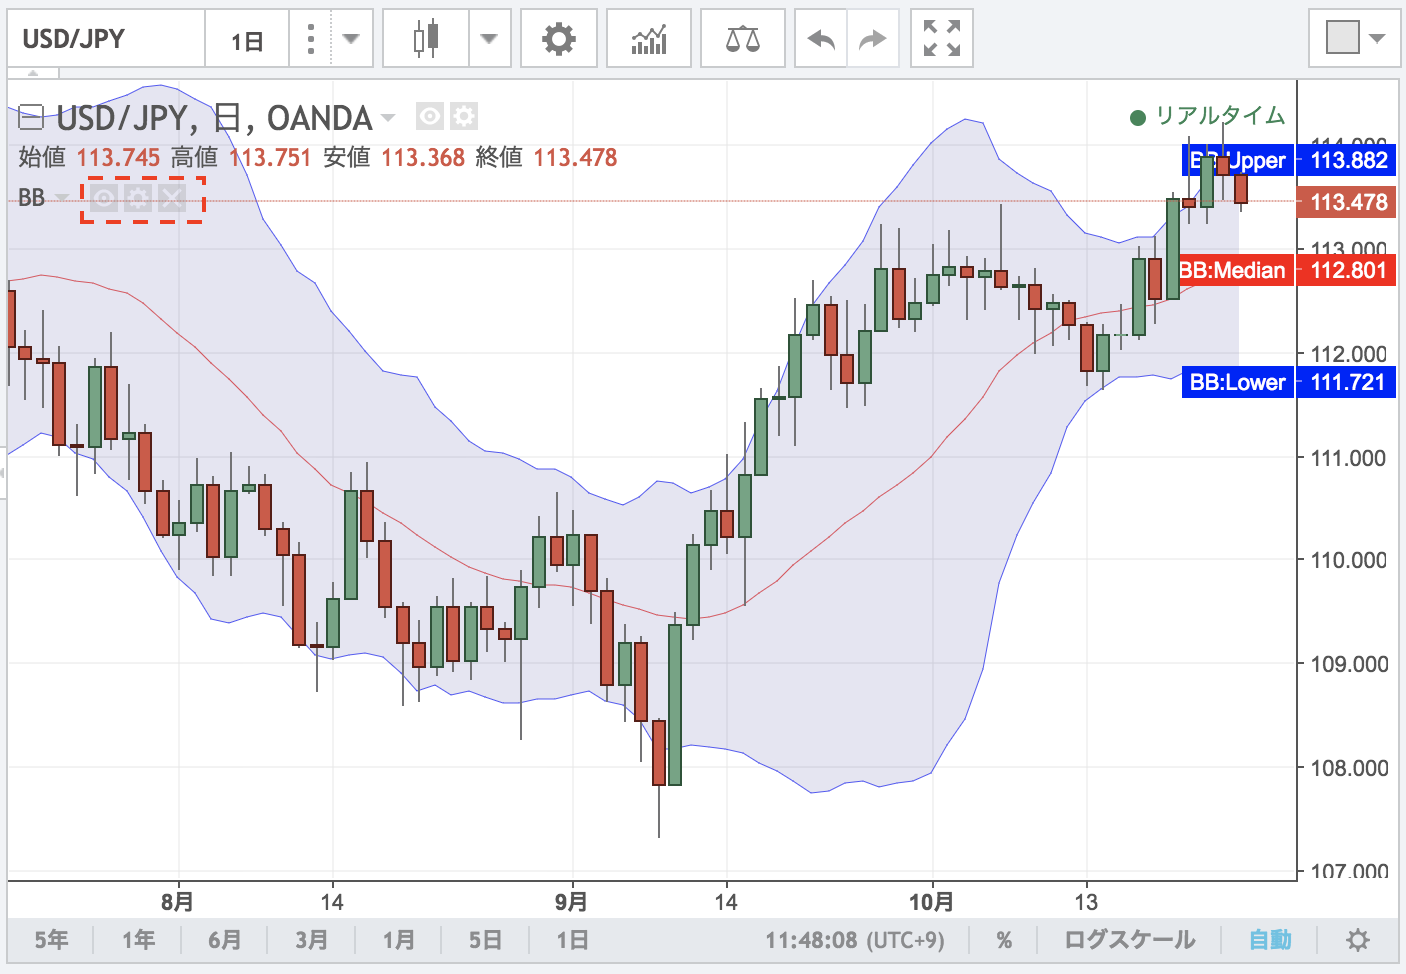Undo the last chart action
The height and width of the screenshot is (974, 1406).
pos(821,39)
